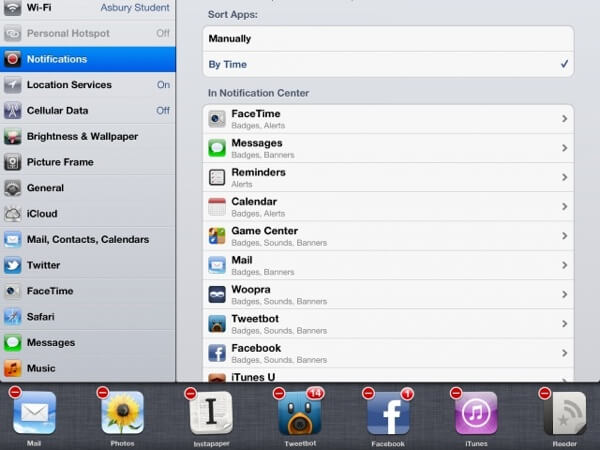Select By Time sort option

[x=388, y=64]
